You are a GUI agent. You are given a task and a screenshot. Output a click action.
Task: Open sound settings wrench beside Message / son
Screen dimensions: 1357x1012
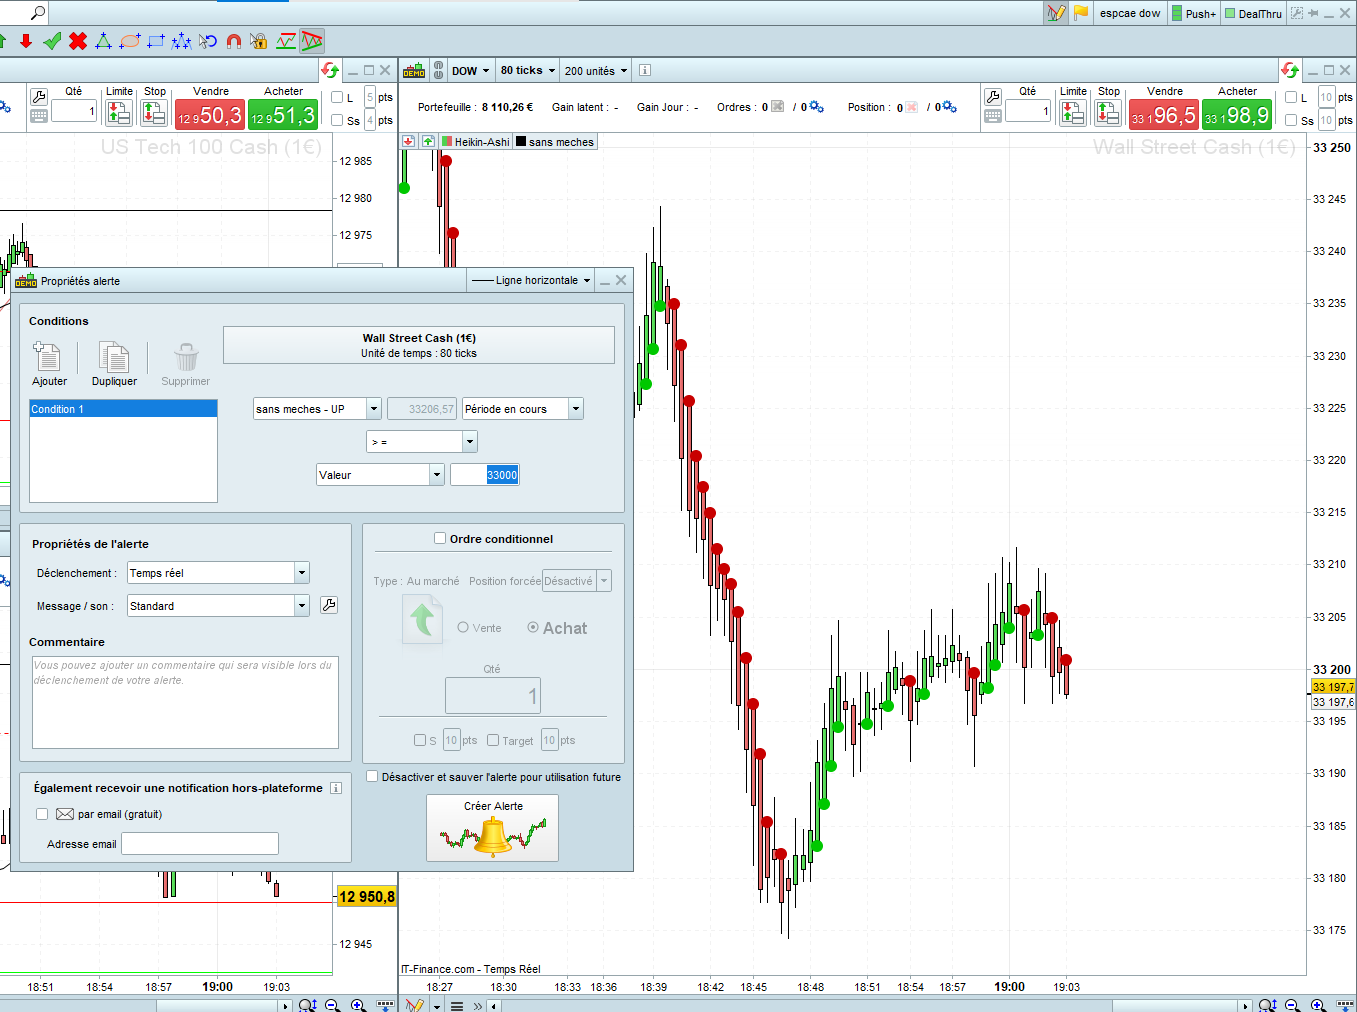point(329,605)
